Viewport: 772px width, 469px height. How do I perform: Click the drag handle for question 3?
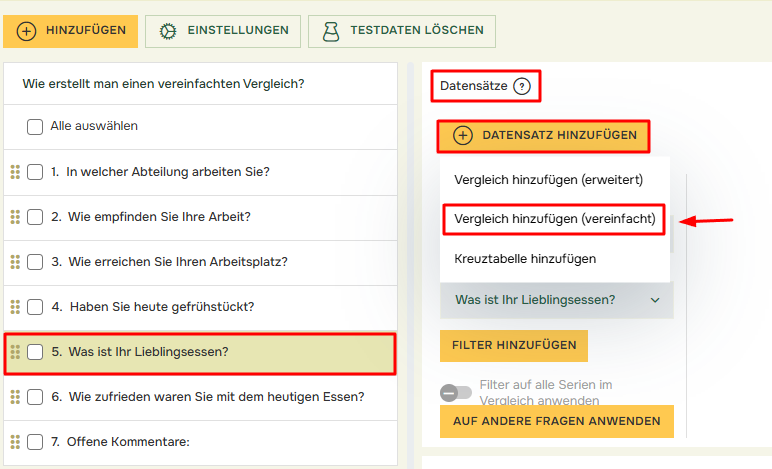[15, 262]
